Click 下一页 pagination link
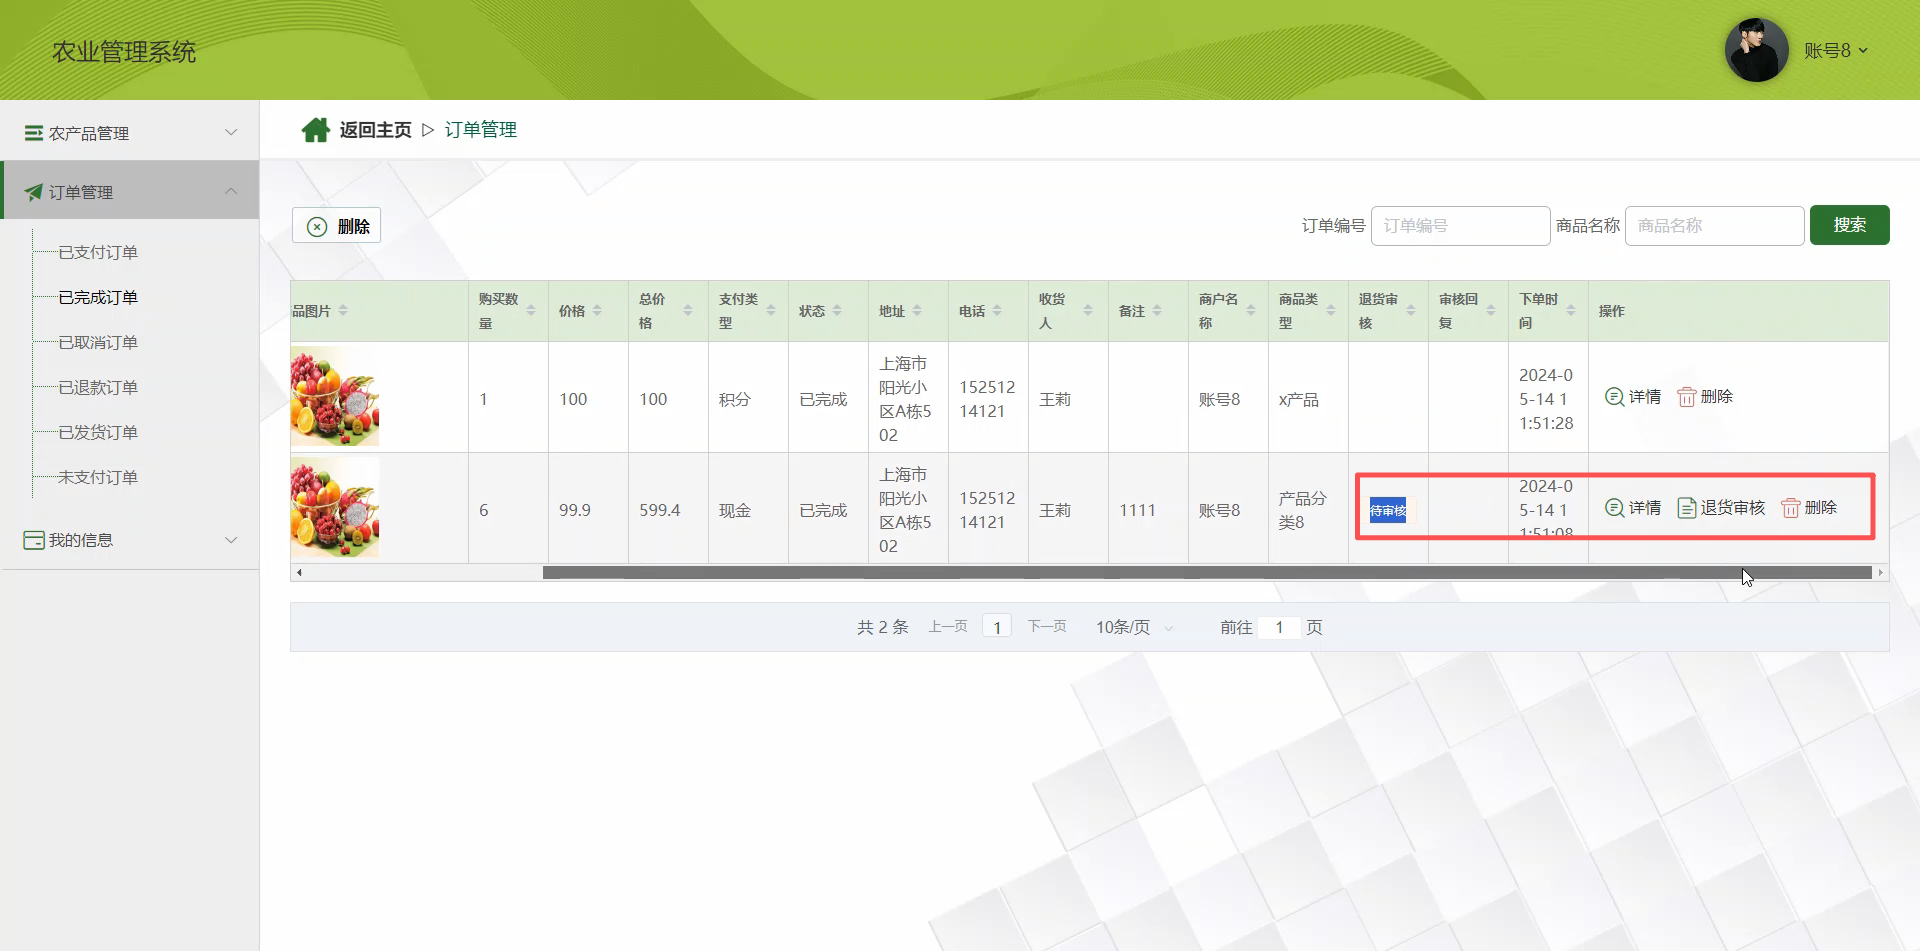This screenshot has width=1920, height=951. 1047,626
